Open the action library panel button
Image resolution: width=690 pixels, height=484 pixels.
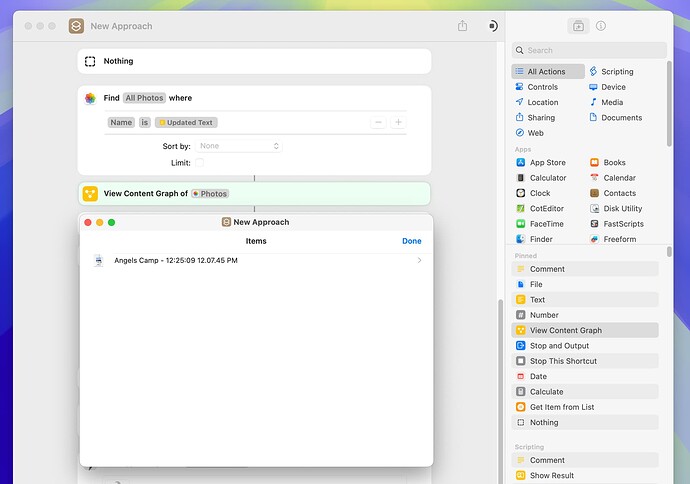tap(578, 26)
